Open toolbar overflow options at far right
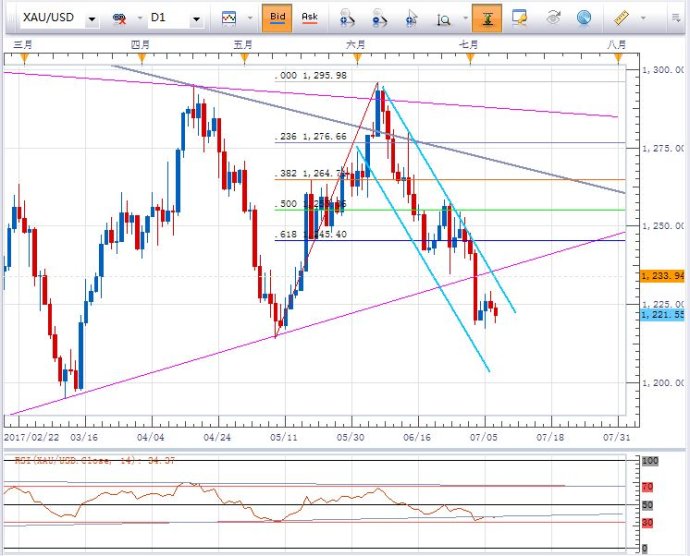The image size is (690, 556). point(676,18)
